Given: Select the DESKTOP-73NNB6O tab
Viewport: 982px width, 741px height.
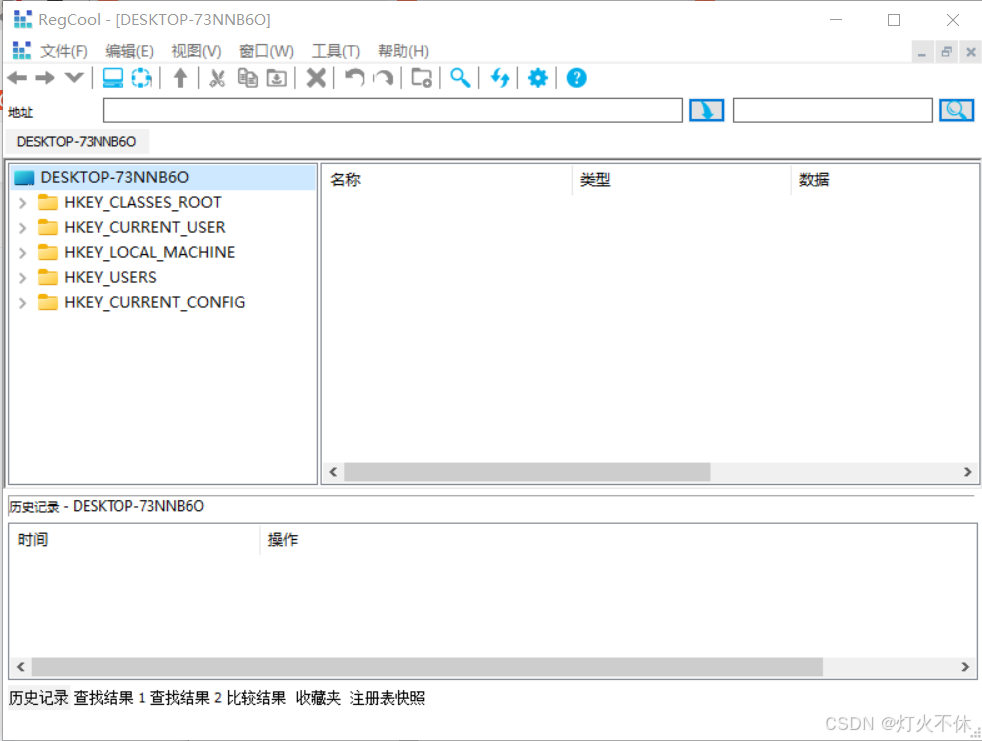Looking at the screenshot, I should coord(76,142).
